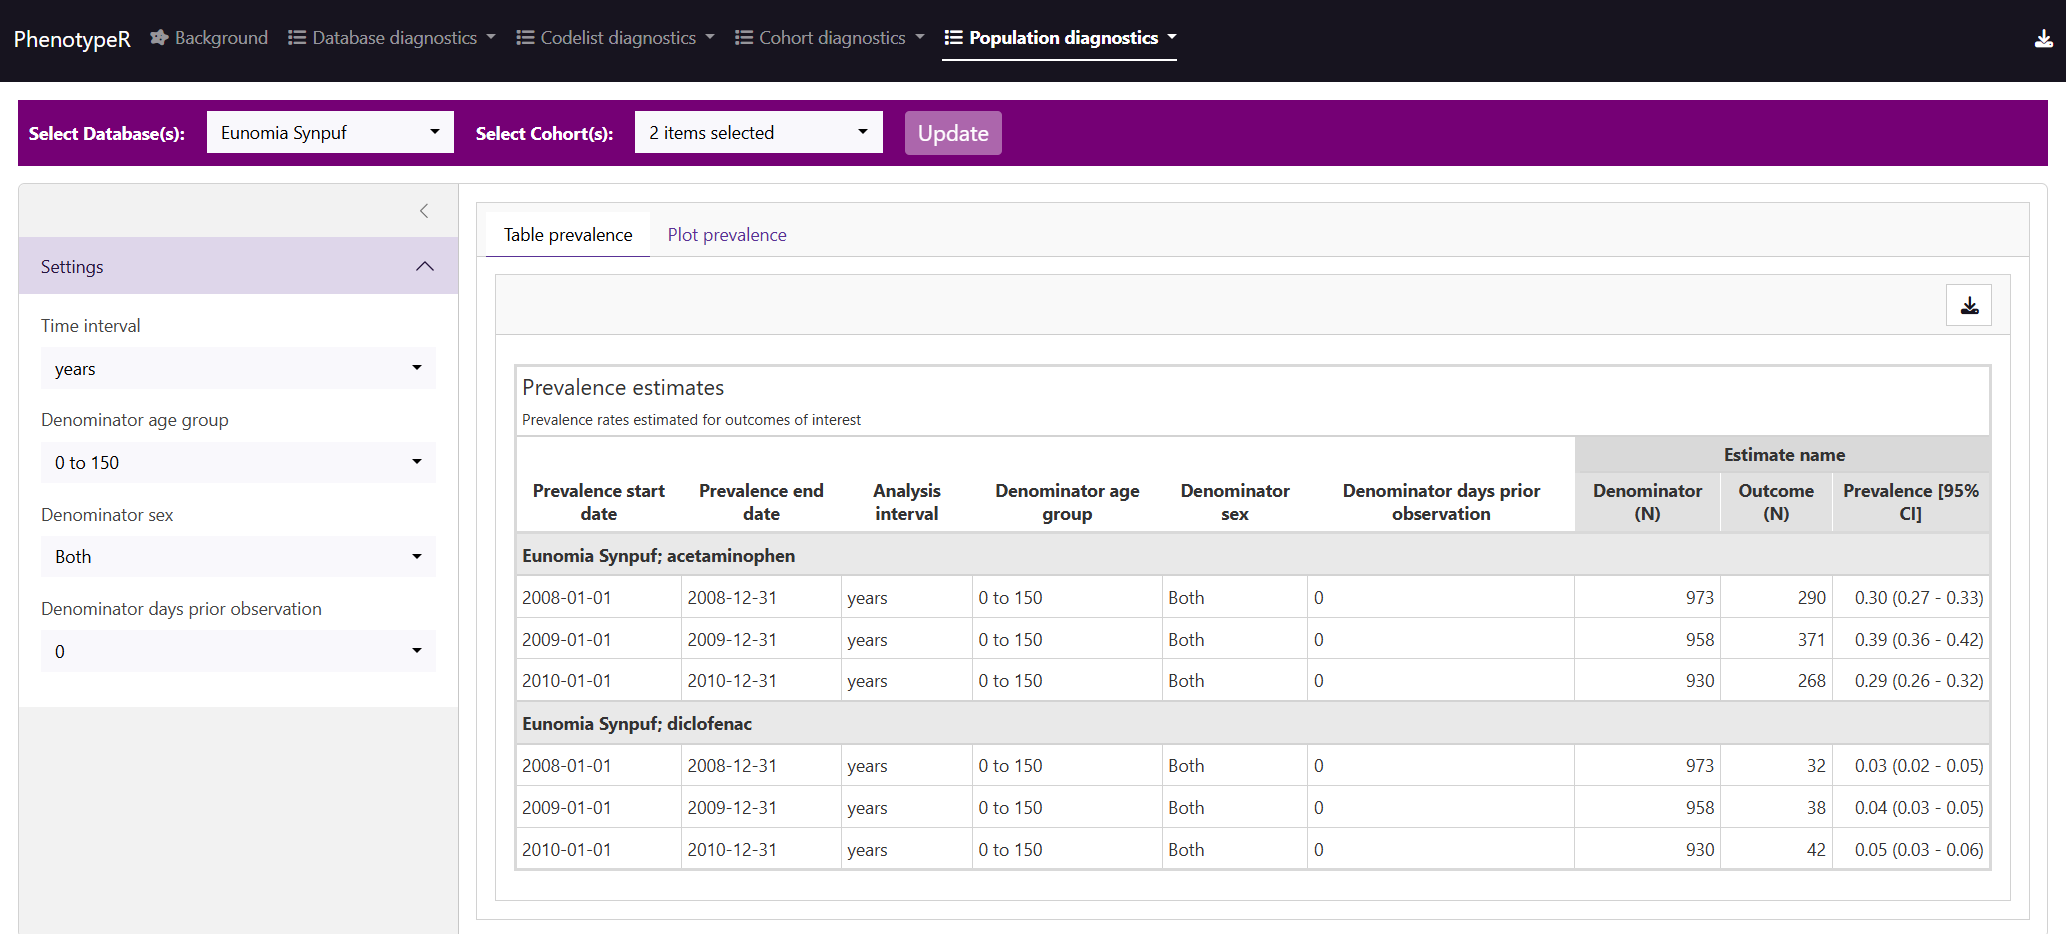Select the Table prevalence tab
Viewport: 2069px width, 934px height.
pyautogui.click(x=567, y=235)
